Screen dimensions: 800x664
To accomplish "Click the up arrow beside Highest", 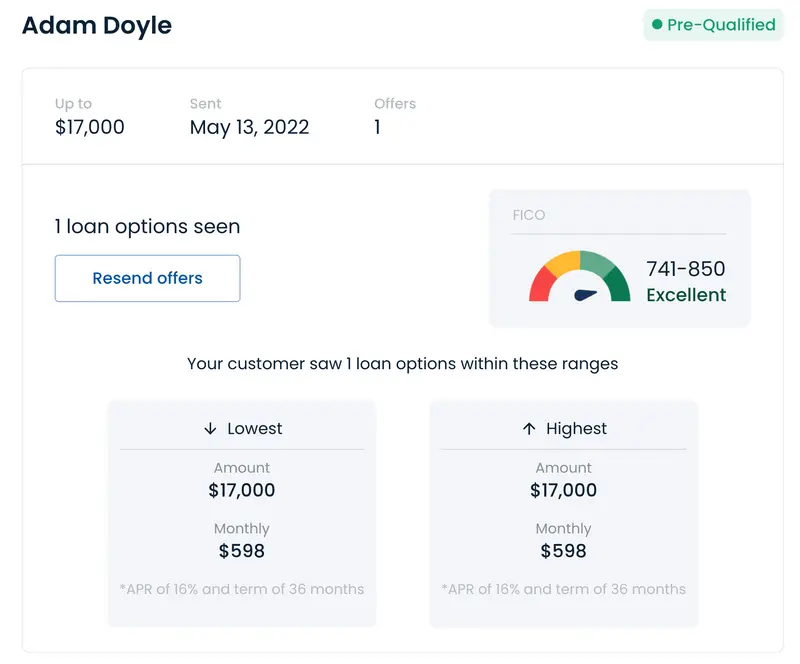I will pos(529,429).
